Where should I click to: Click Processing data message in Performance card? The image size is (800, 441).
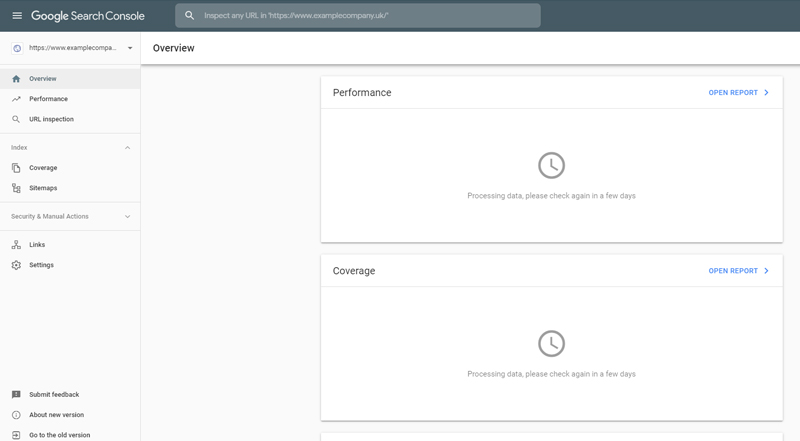click(x=551, y=195)
